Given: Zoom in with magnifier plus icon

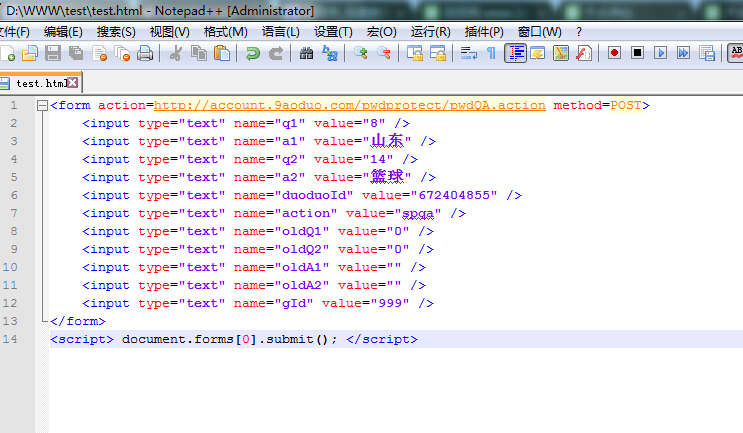Looking at the screenshot, I should tap(361, 53).
